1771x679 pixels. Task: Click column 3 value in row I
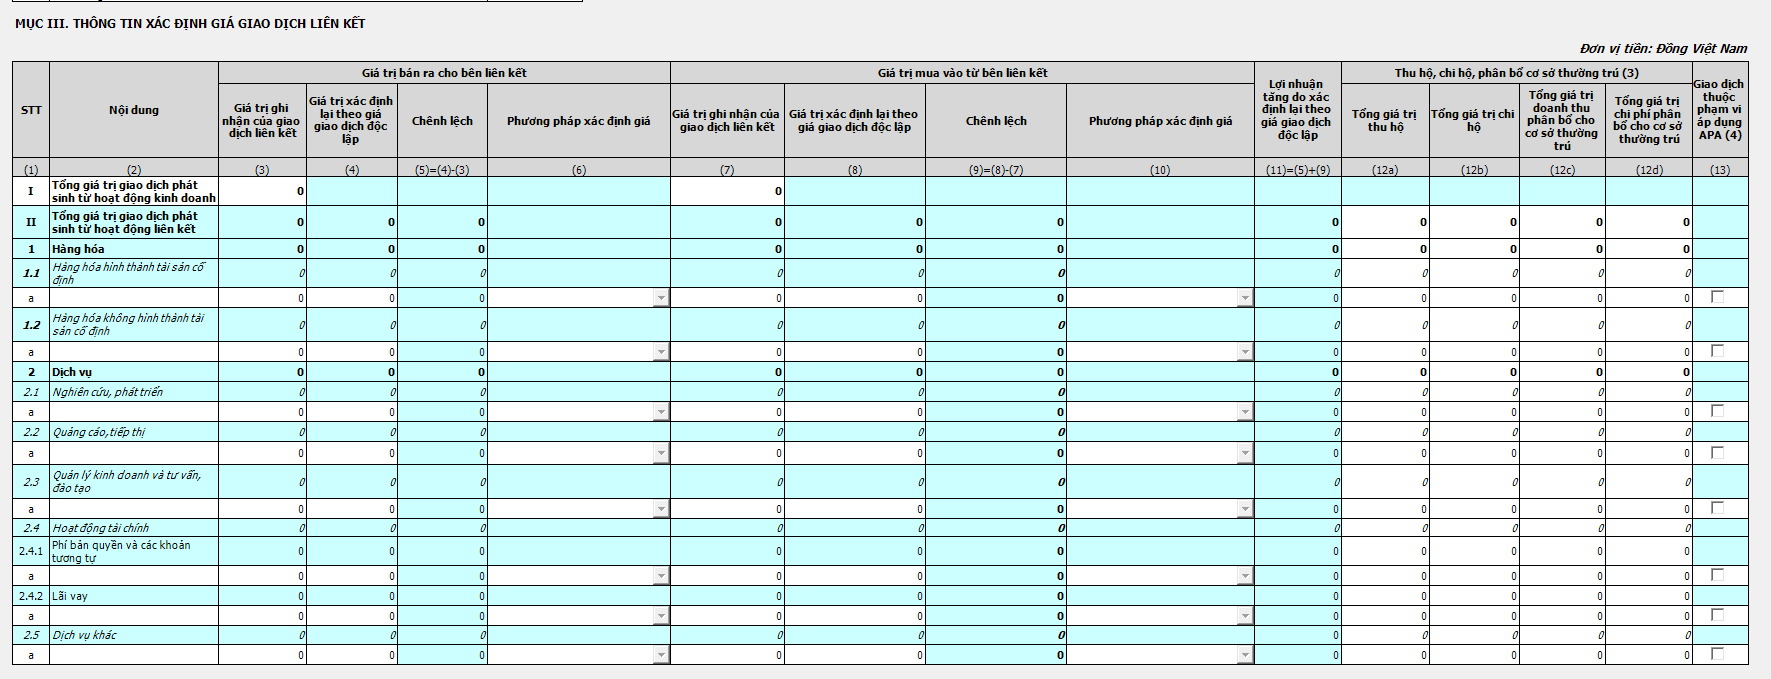263,191
